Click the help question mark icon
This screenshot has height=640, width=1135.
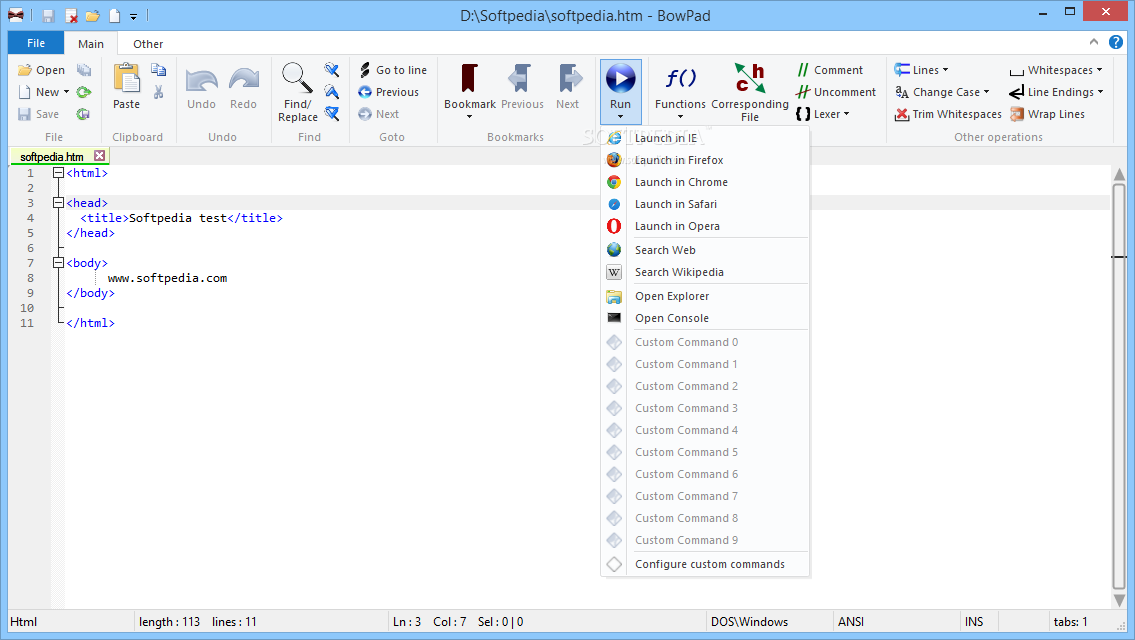pyautogui.click(x=1115, y=43)
